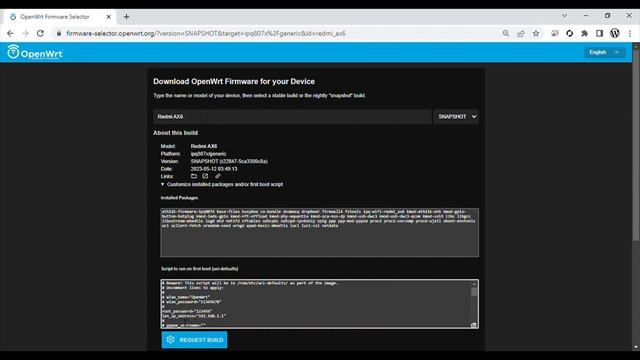Bookmark this page with star icon
The width and height of the screenshot is (640, 360).
pyautogui.click(x=536, y=33)
